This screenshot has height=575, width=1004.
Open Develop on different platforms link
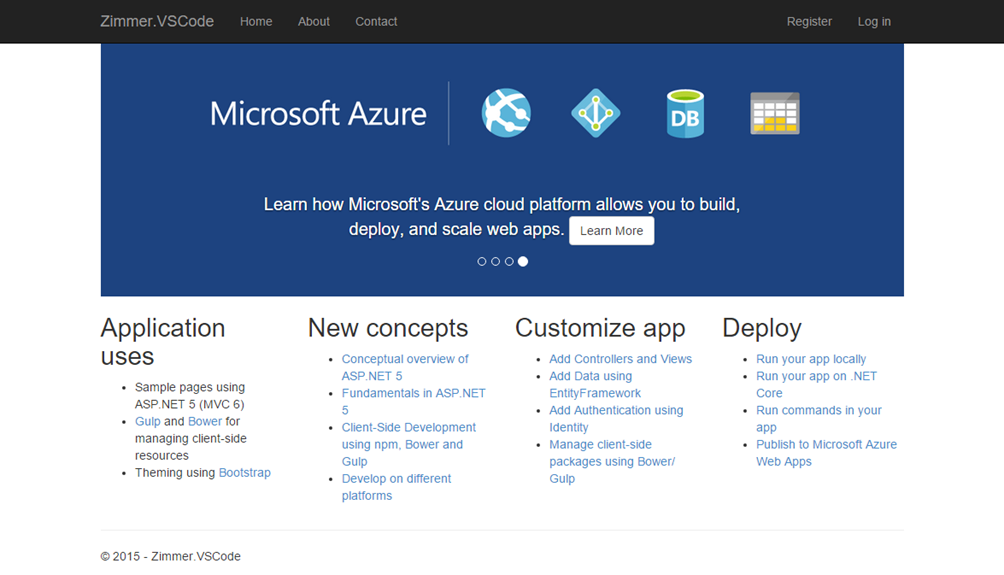pos(396,487)
